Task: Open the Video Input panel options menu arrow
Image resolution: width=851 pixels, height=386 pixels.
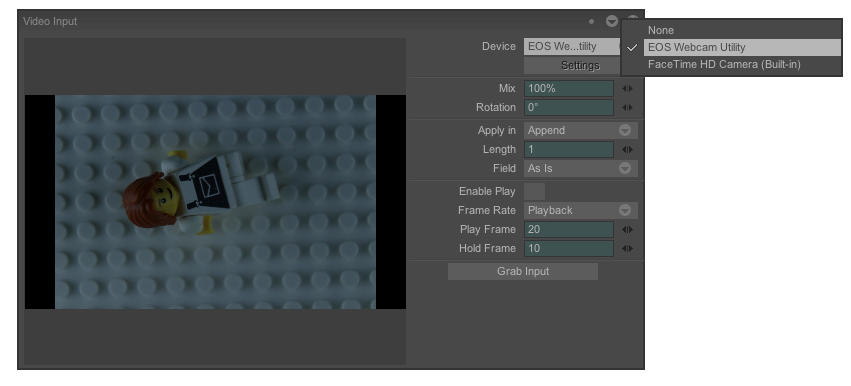Action: [x=612, y=21]
